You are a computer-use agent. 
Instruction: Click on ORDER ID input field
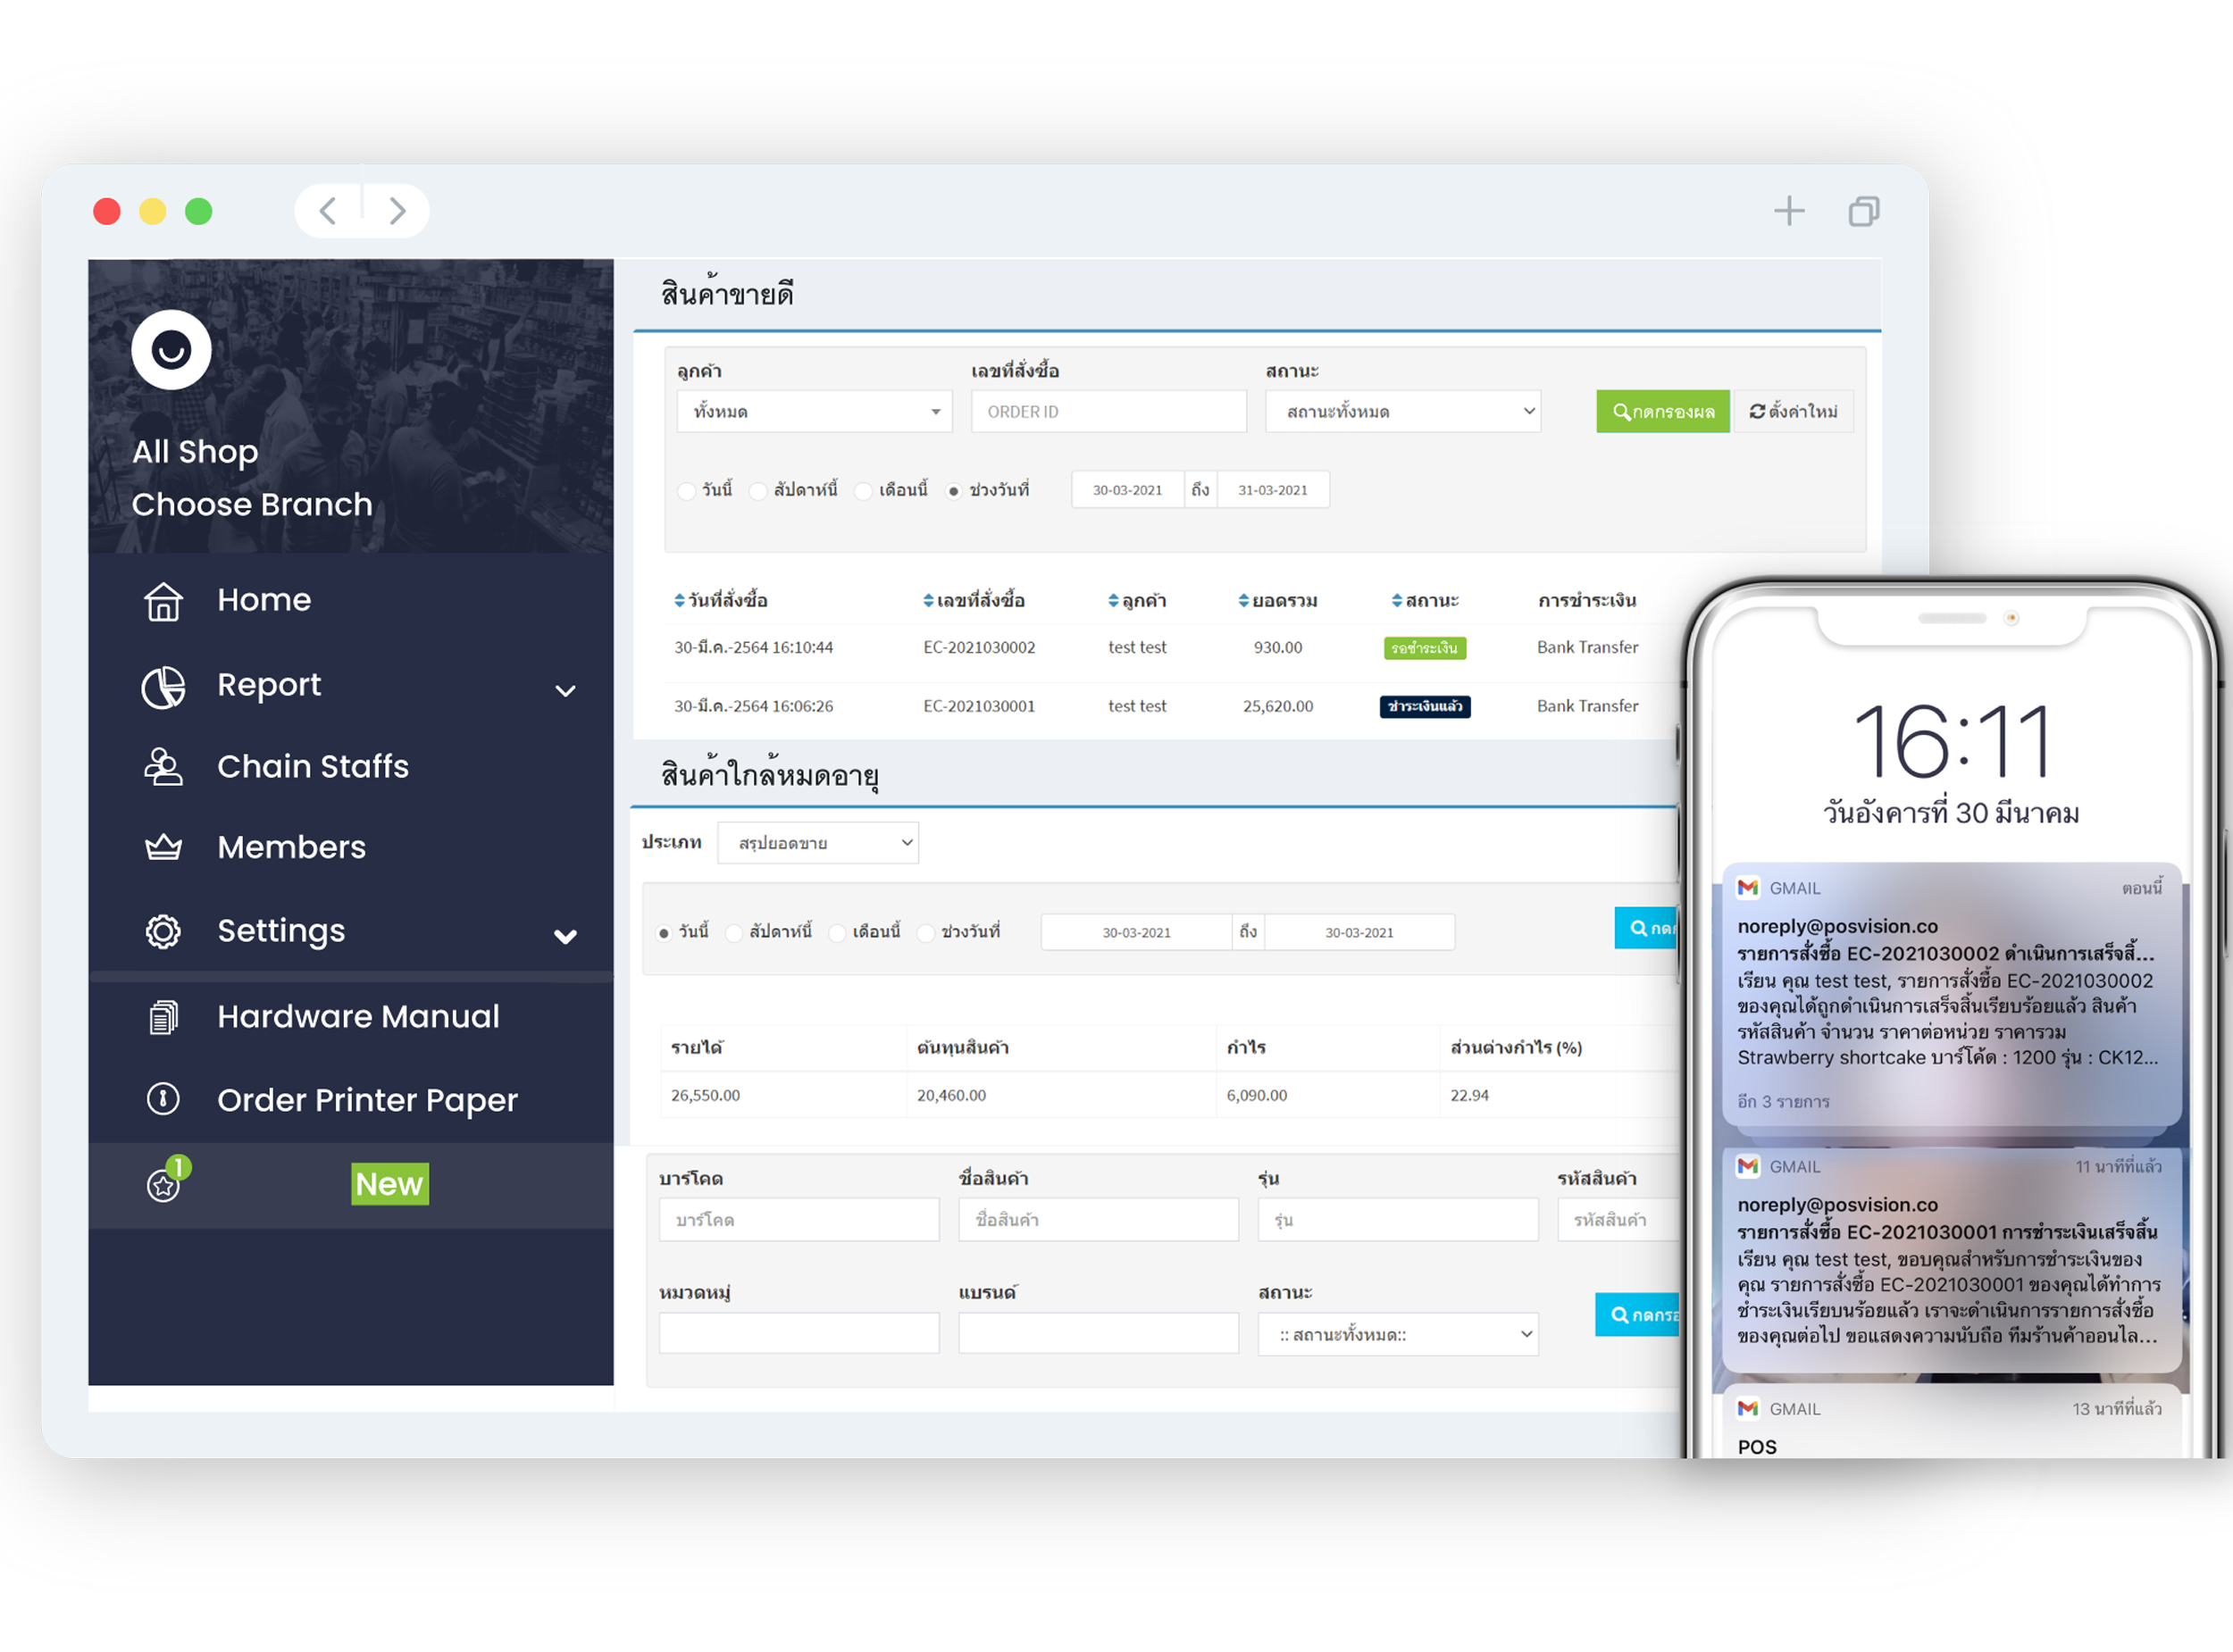pos(1107,412)
